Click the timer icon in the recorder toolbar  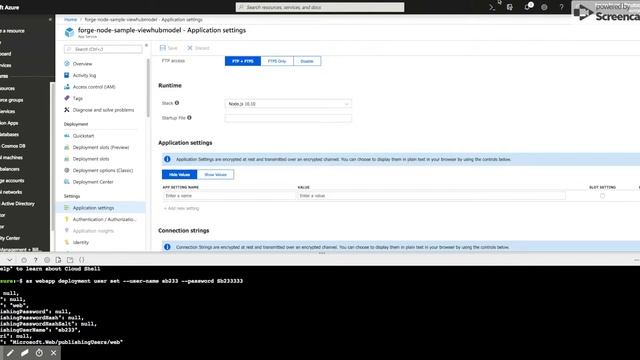coord(39,353)
